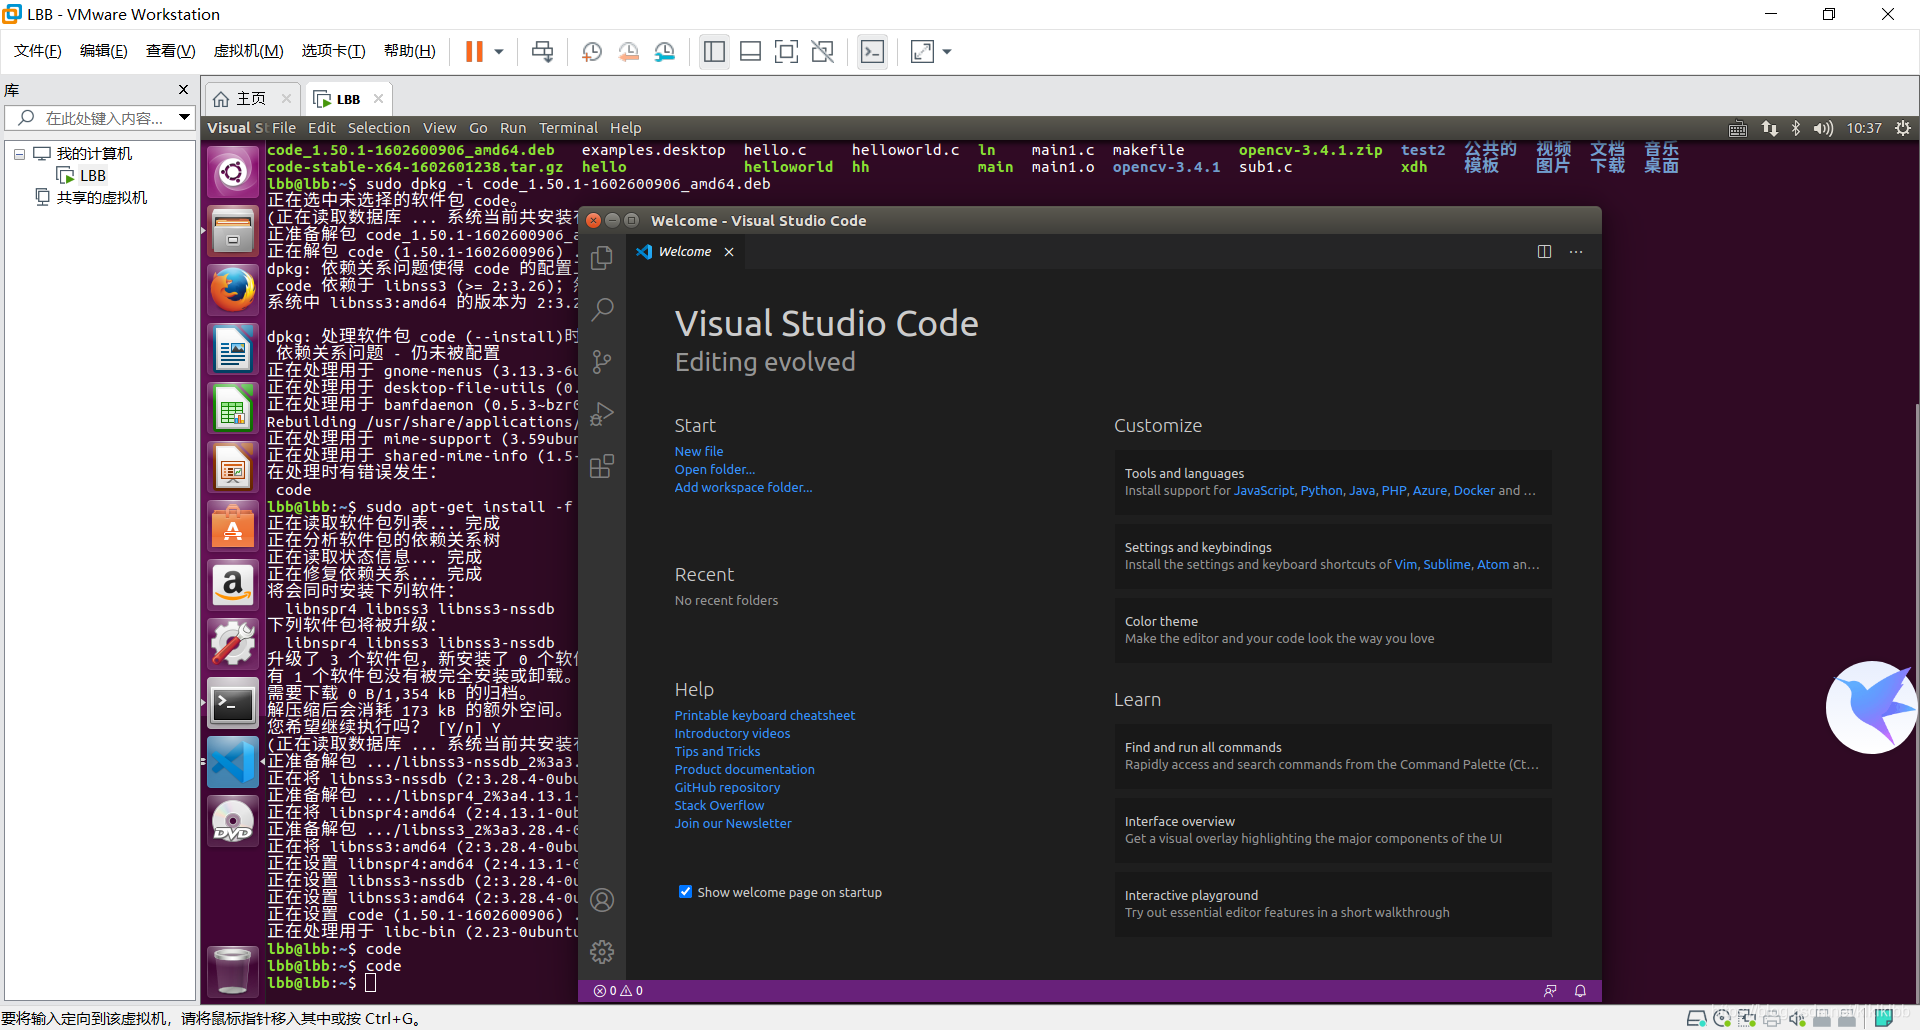Open Join our Newsletter link
1920x1030 pixels.
(x=733, y=824)
